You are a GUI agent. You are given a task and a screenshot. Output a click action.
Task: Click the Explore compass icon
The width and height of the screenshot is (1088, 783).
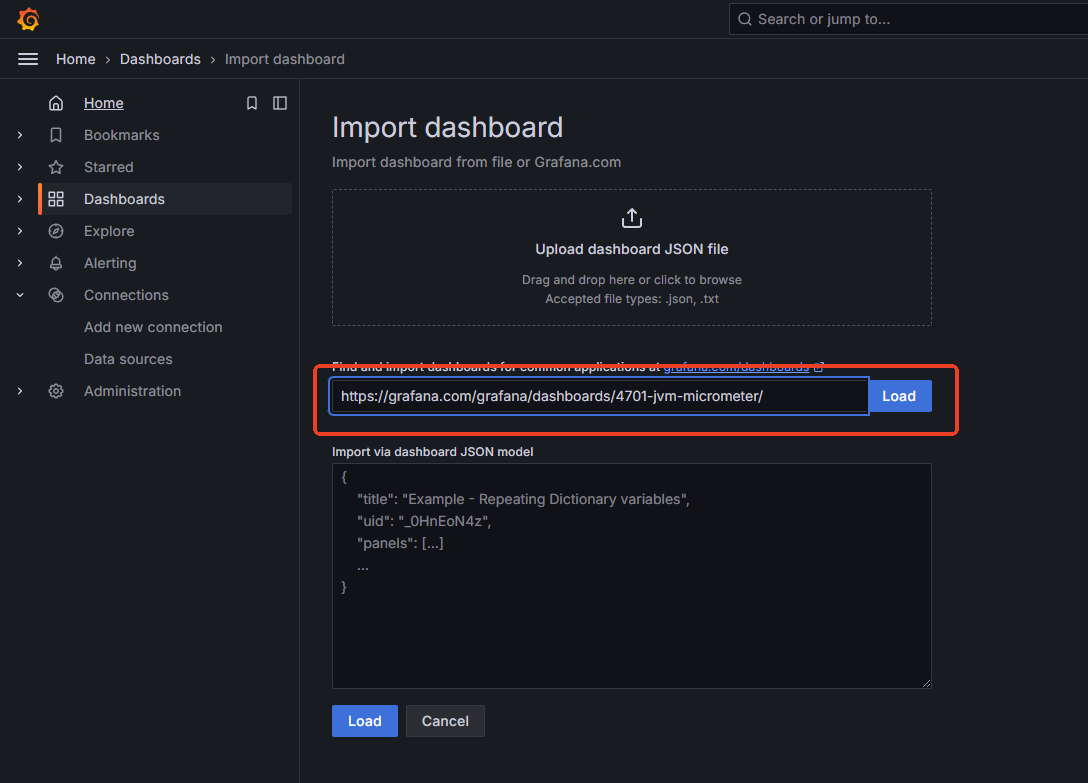click(56, 231)
